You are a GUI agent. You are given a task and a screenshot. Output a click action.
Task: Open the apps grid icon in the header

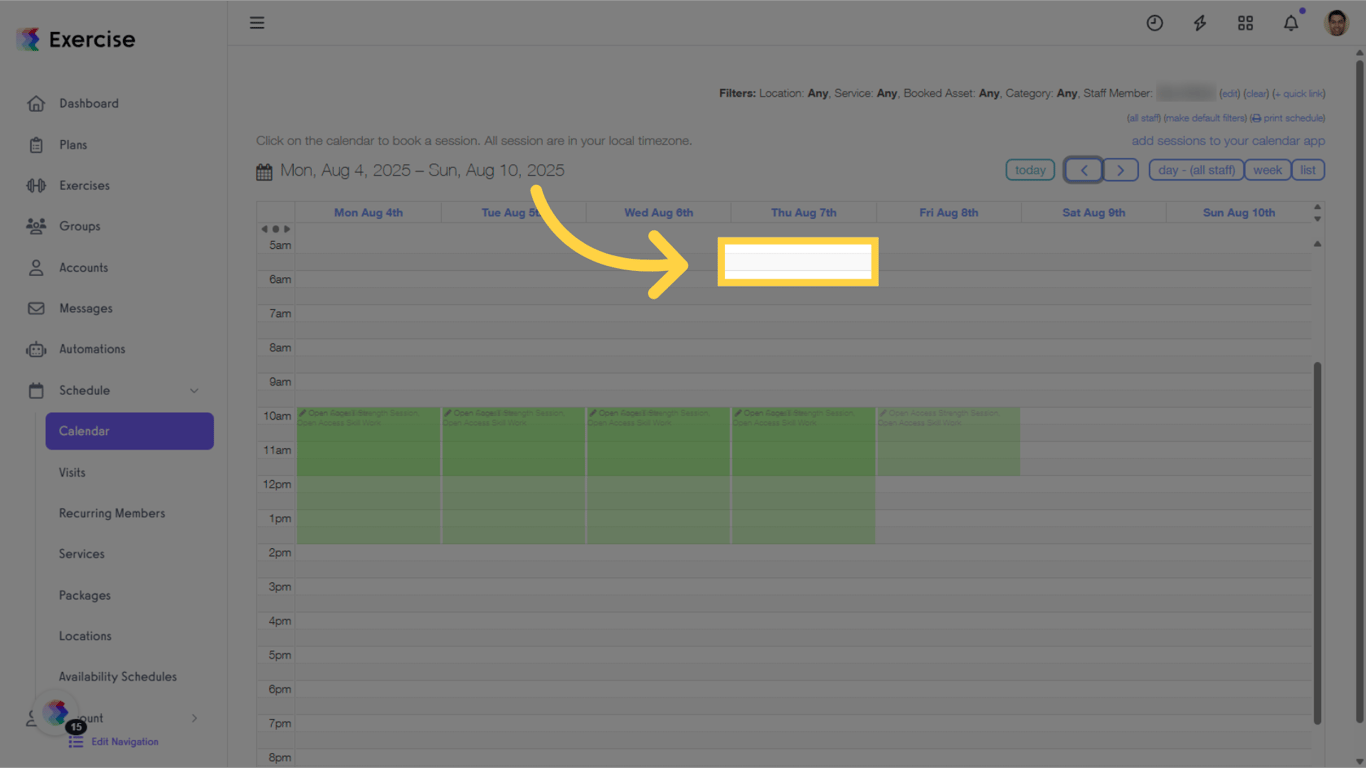click(1245, 22)
